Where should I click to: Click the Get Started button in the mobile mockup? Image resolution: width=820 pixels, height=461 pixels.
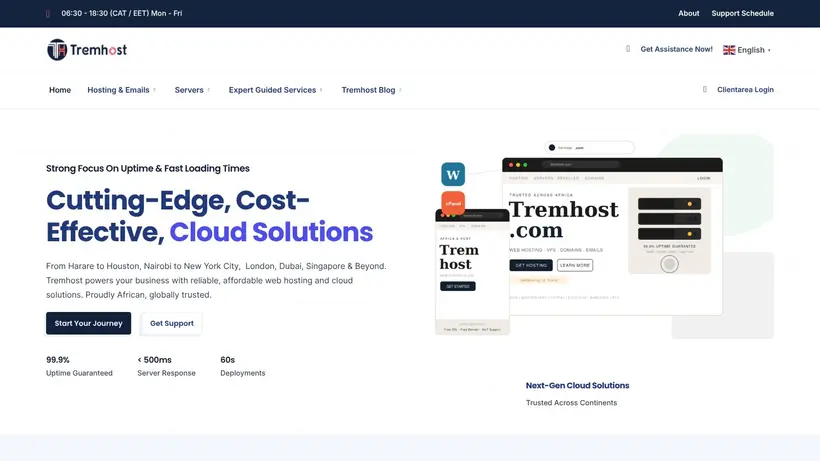click(458, 286)
